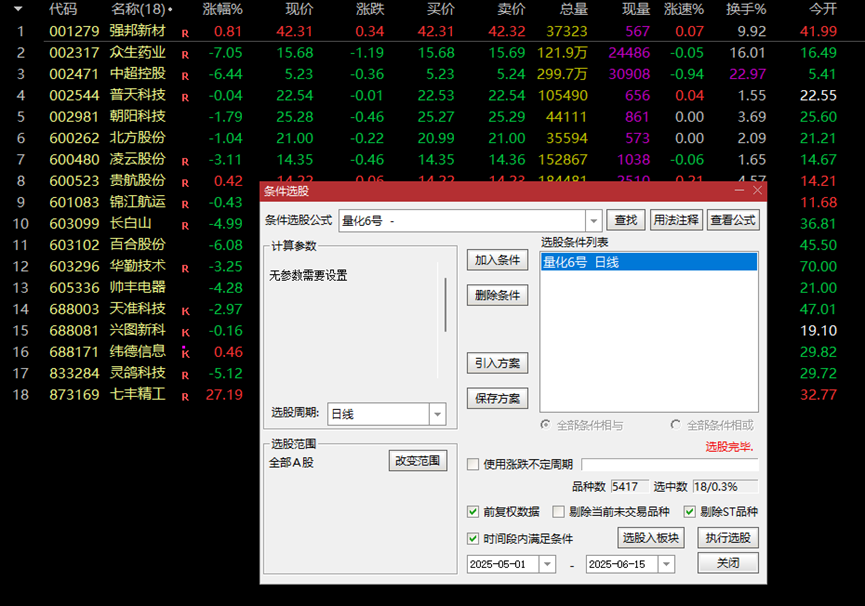Image resolution: width=865 pixels, height=606 pixels.
Task: Close the 条件选股 dialog with X
Action: [x=758, y=190]
